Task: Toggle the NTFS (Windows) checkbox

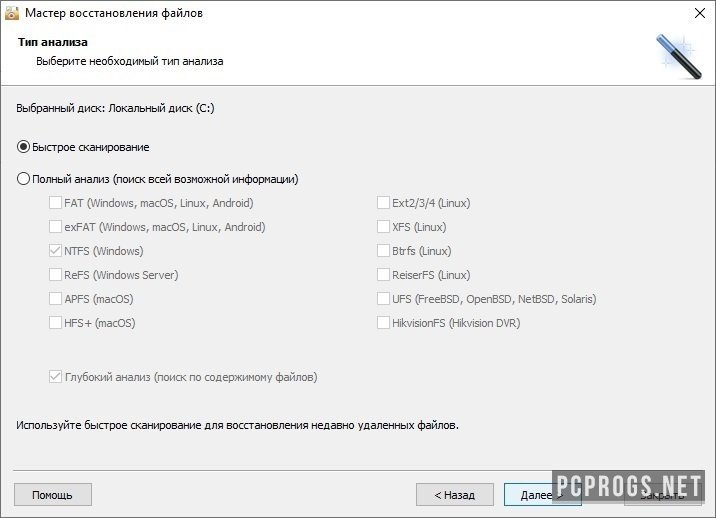Action: [55, 251]
